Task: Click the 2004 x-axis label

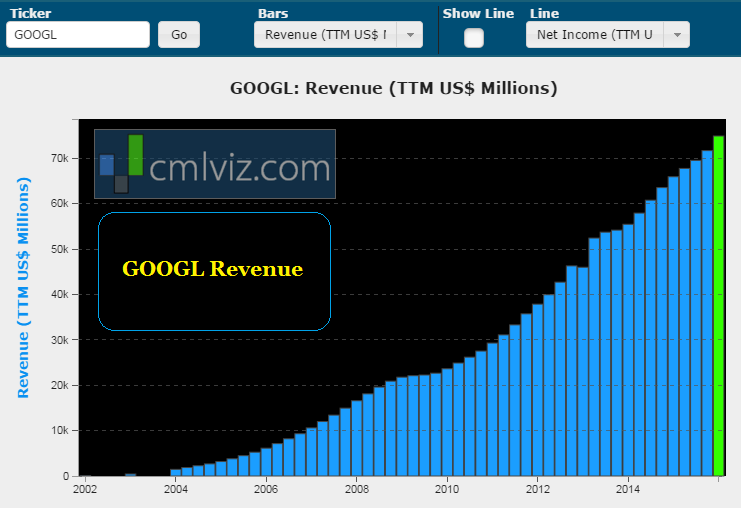Action: pyautogui.click(x=175, y=489)
